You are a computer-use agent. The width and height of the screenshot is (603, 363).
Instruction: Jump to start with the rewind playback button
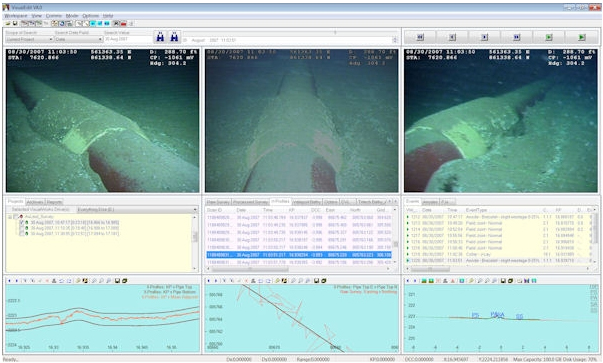[x=420, y=37]
